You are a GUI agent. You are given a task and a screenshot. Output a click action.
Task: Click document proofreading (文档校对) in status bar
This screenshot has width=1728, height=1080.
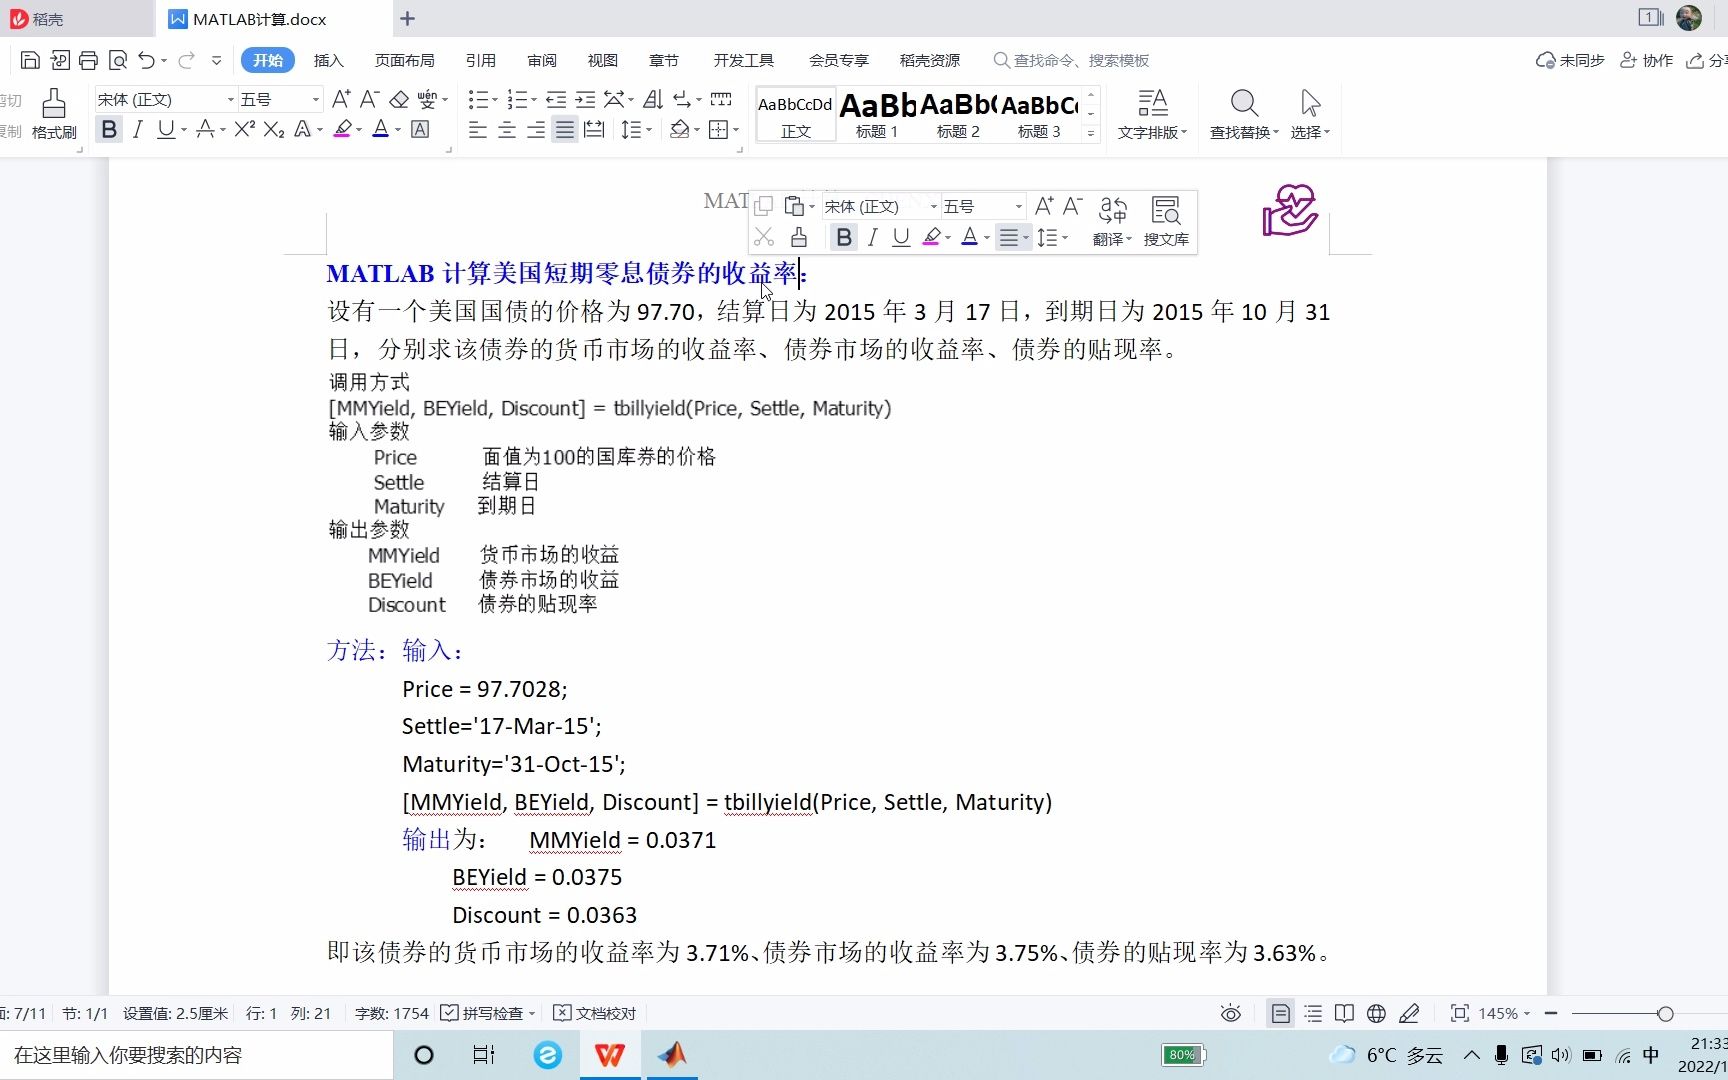click(594, 1013)
